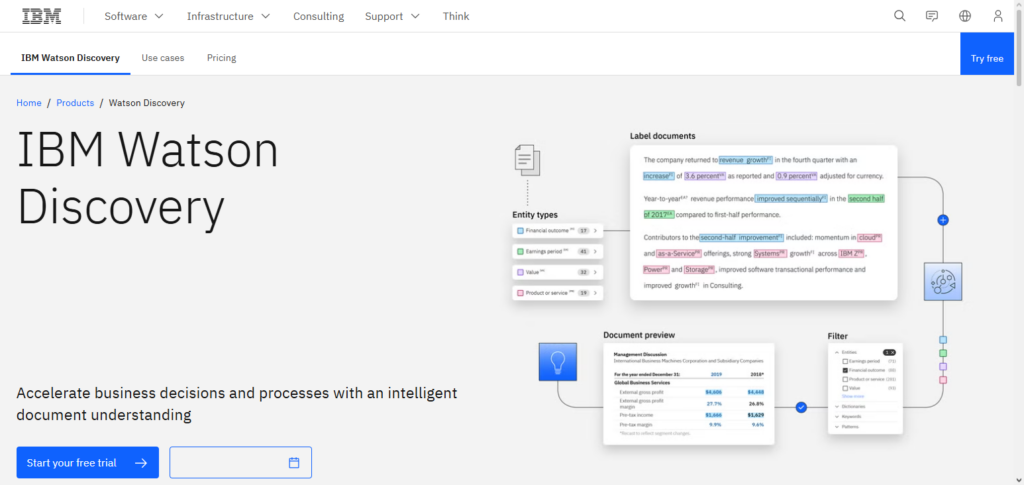Expand the Infrastructure menu dropdown
The height and width of the screenshot is (485, 1024).
point(229,16)
